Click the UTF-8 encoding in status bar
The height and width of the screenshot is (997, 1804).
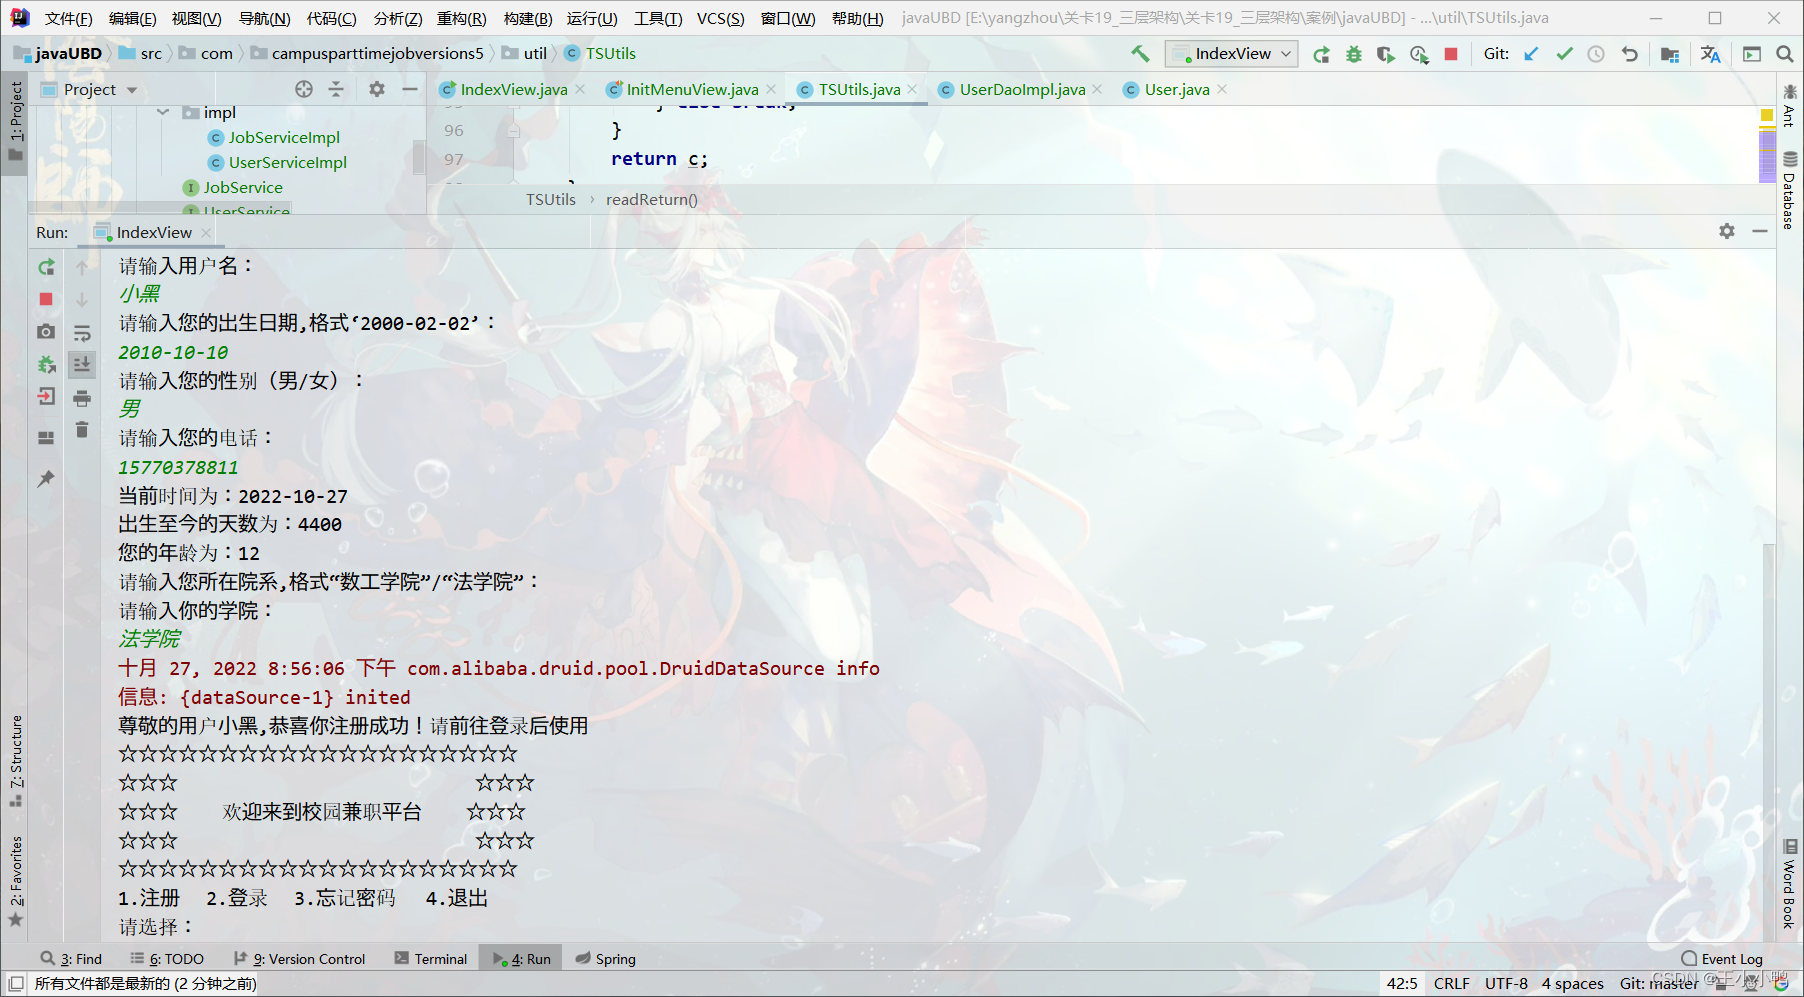click(x=1506, y=983)
